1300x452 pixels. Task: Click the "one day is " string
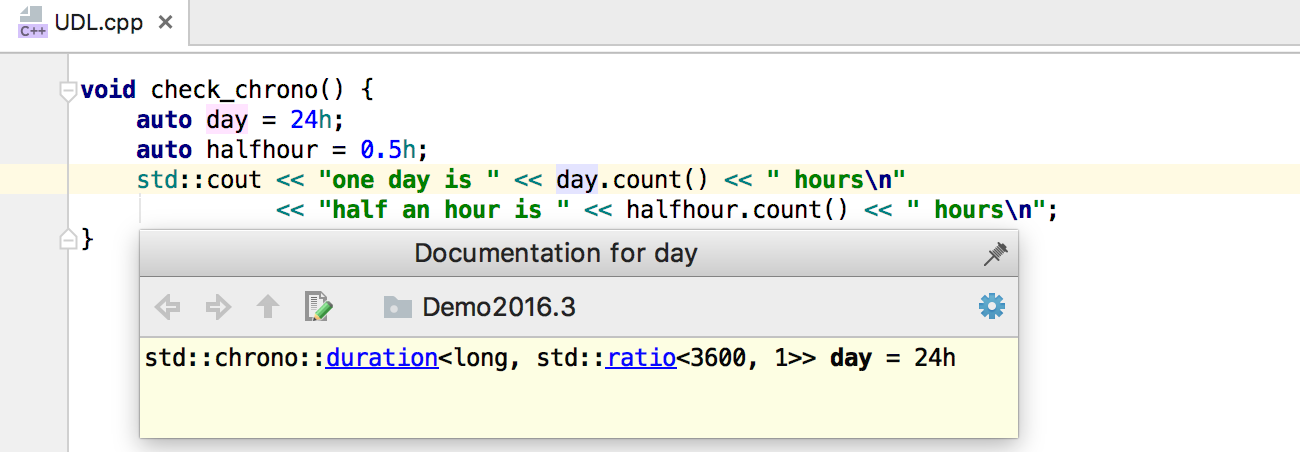pos(410,180)
